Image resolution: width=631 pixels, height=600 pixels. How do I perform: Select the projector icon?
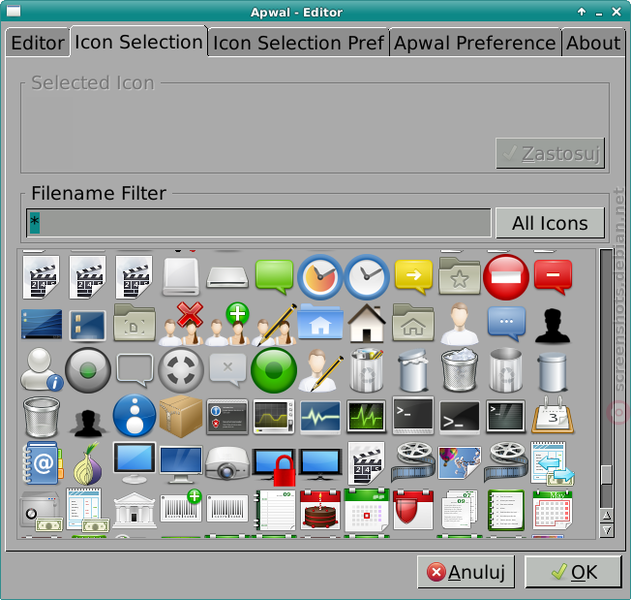pos(227,463)
